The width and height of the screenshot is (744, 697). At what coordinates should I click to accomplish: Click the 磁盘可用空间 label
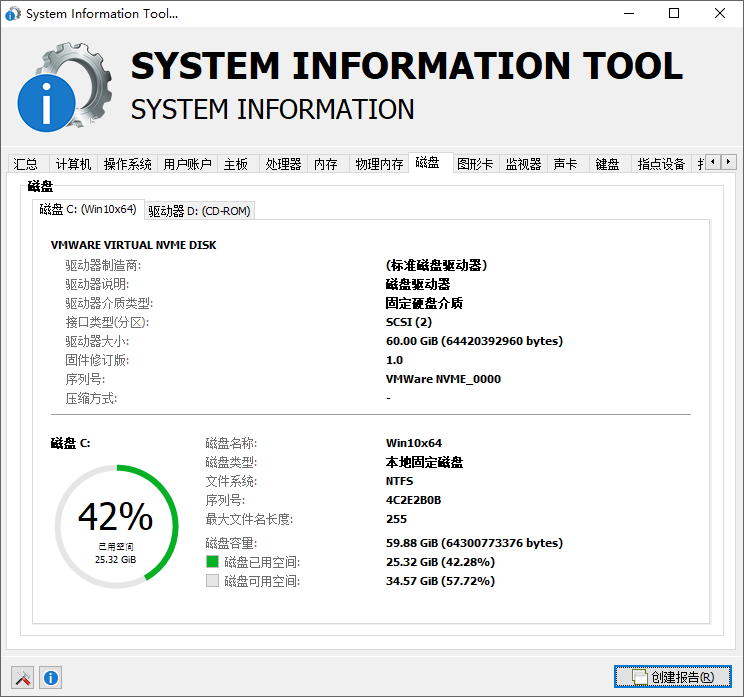tap(262, 581)
